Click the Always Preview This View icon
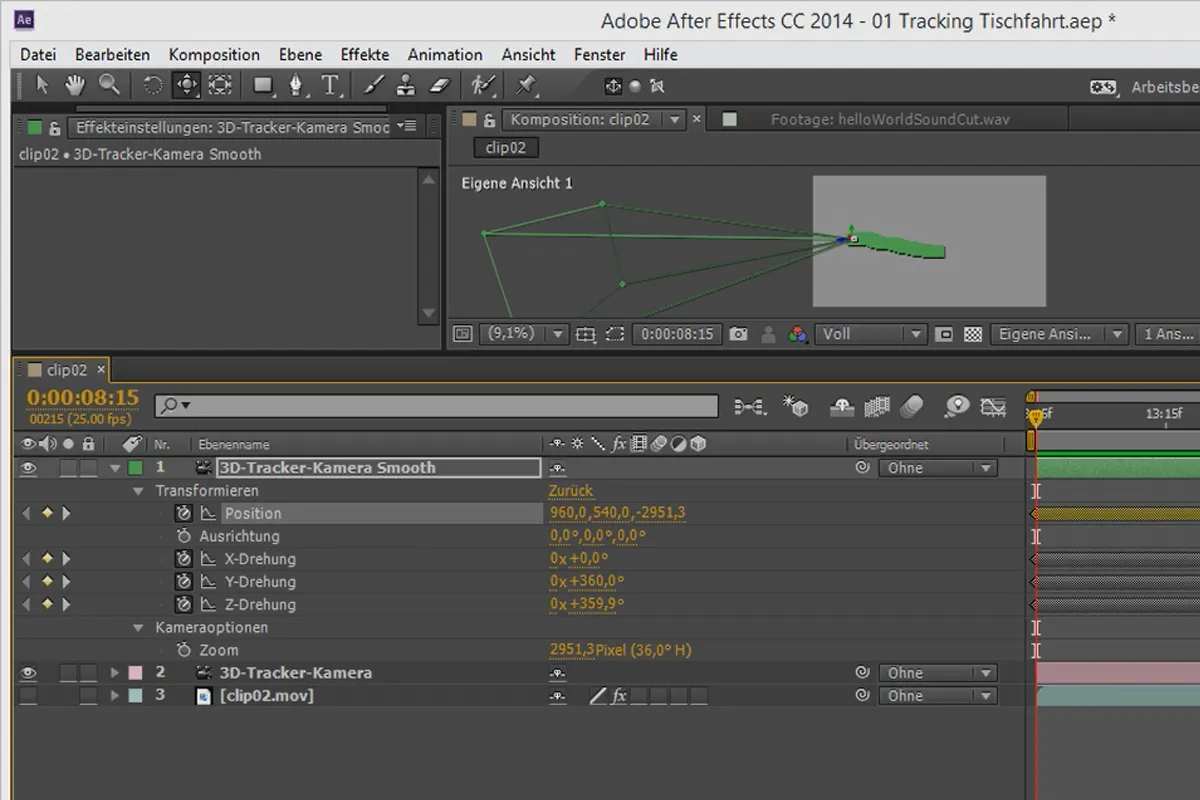The width and height of the screenshot is (1200, 800). coord(462,334)
